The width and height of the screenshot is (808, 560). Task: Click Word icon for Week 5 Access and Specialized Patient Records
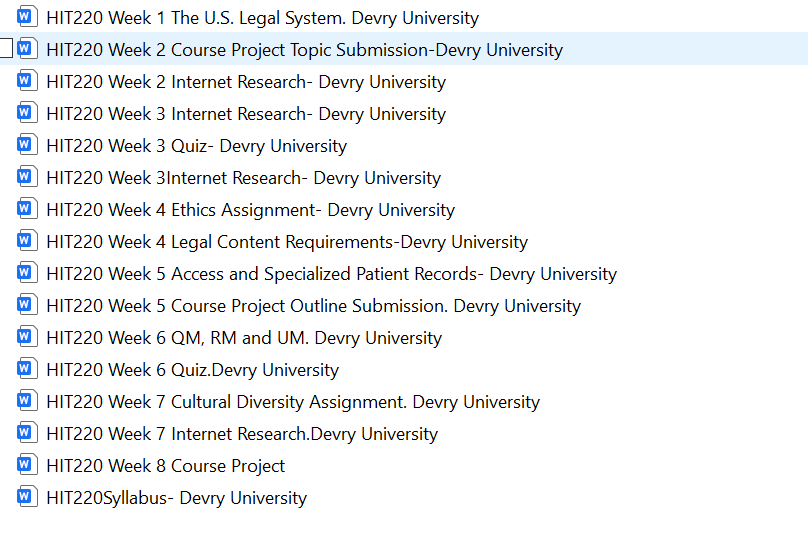point(27,273)
